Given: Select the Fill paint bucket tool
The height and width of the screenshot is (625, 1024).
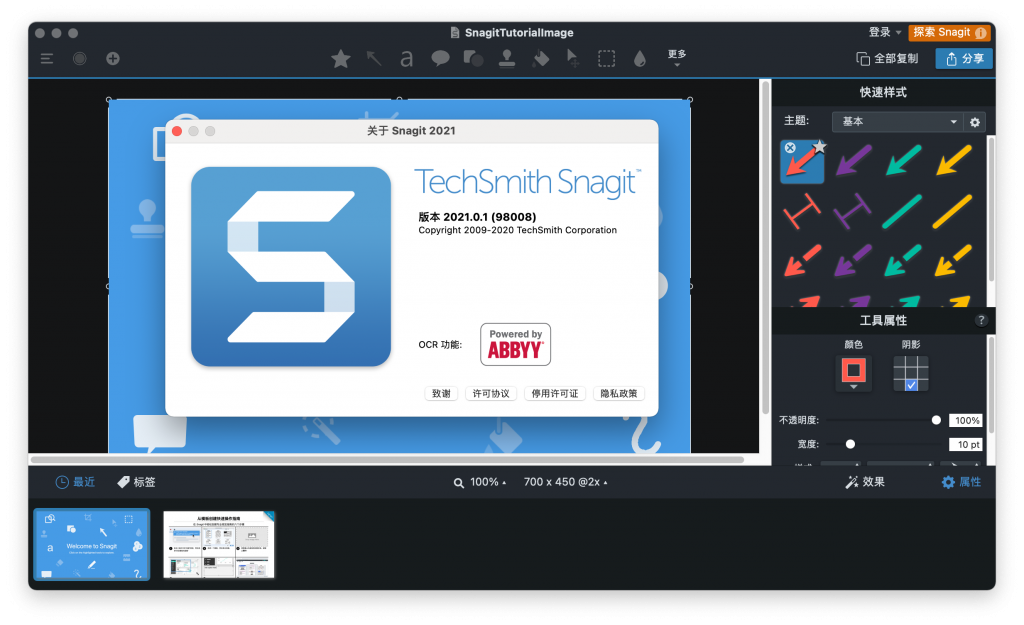Looking at the screenshot, I should tap(540, 59).
